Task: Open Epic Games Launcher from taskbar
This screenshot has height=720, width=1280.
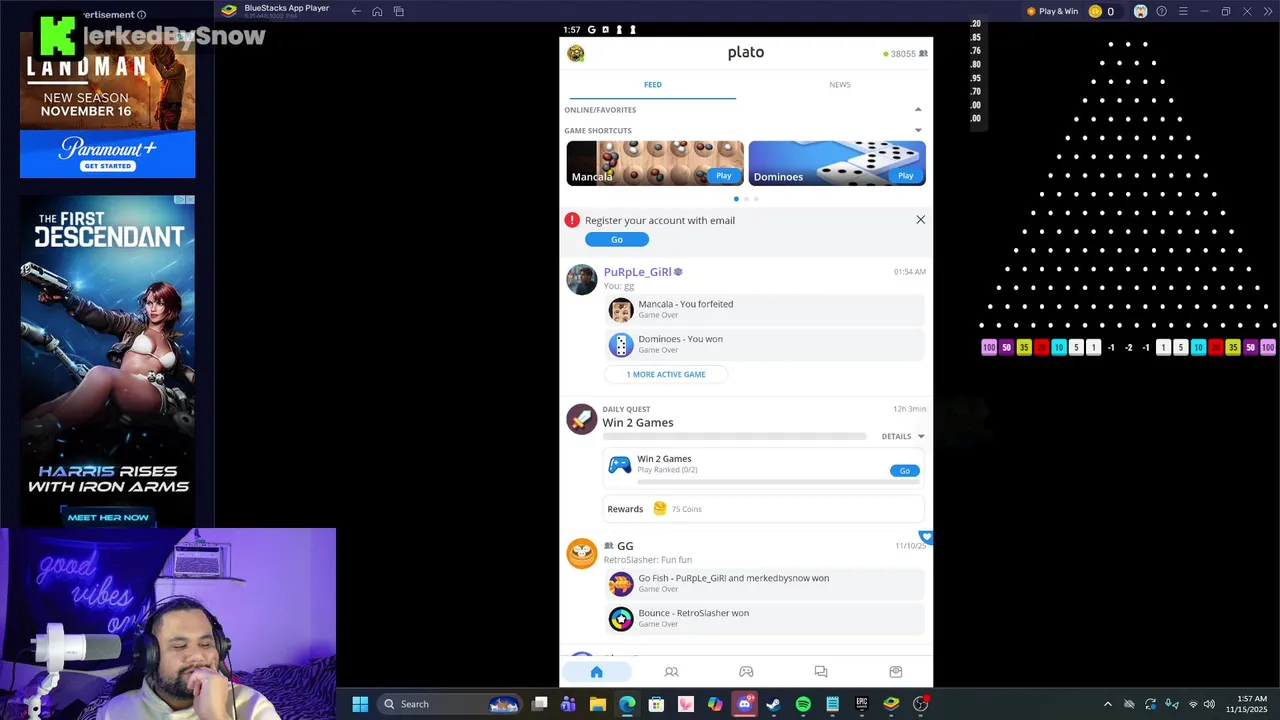Action: coord(861,704)
